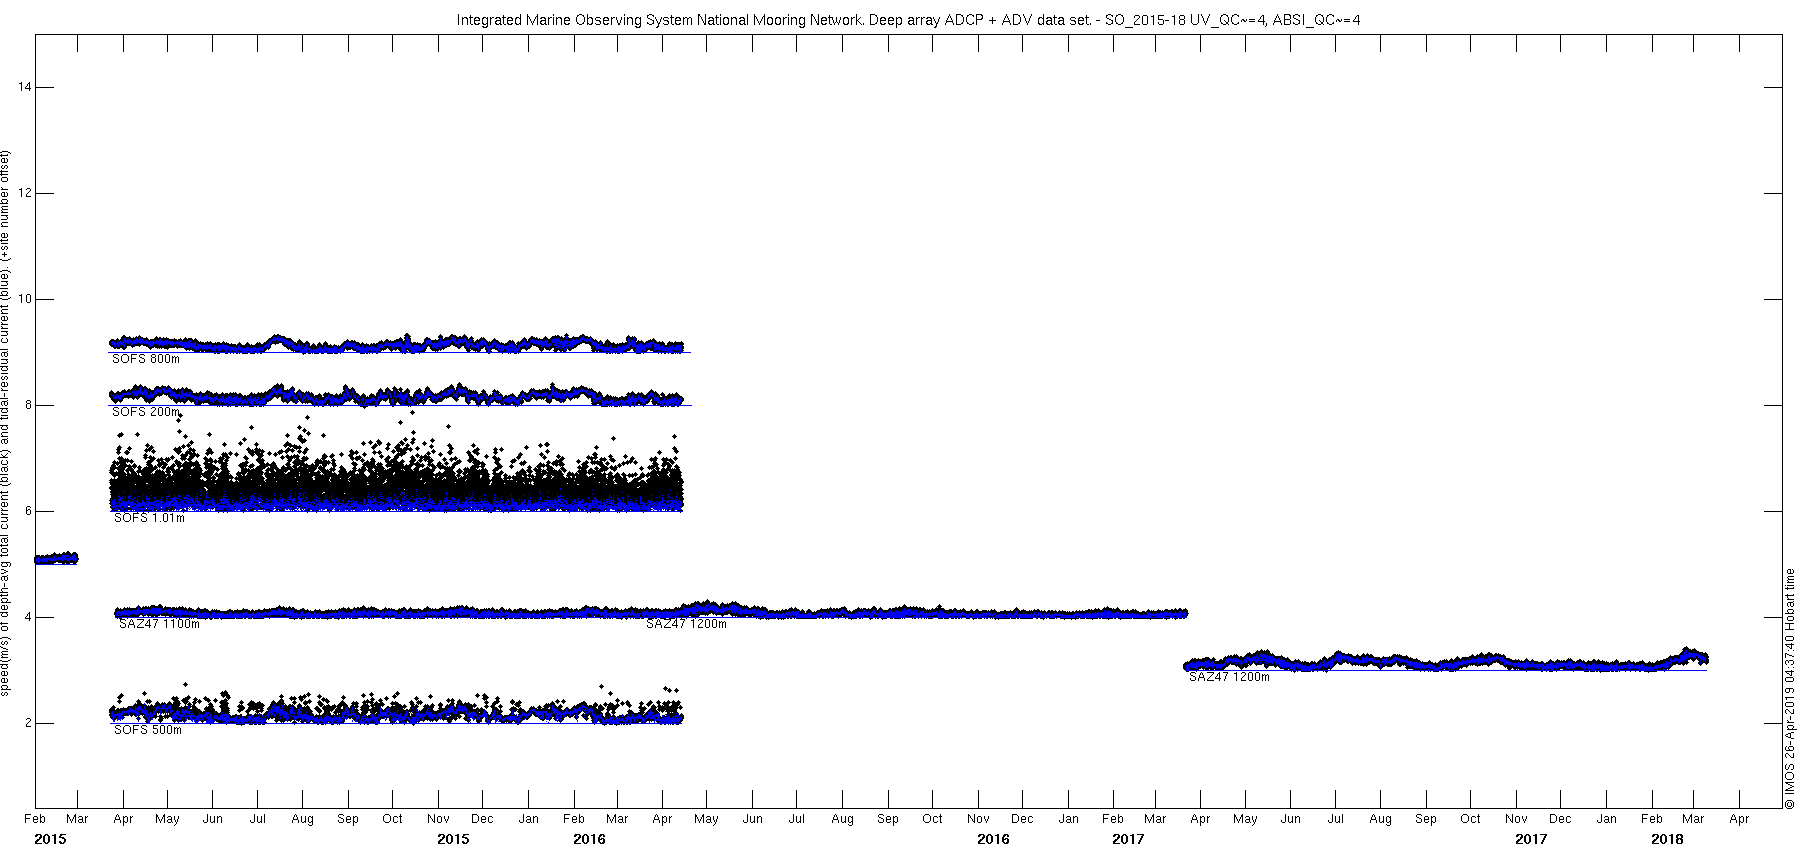Viewport: 1800px width, 850px height.
Task: Click the last Apr tick label on x-axis
Action: coord(1740,819)
